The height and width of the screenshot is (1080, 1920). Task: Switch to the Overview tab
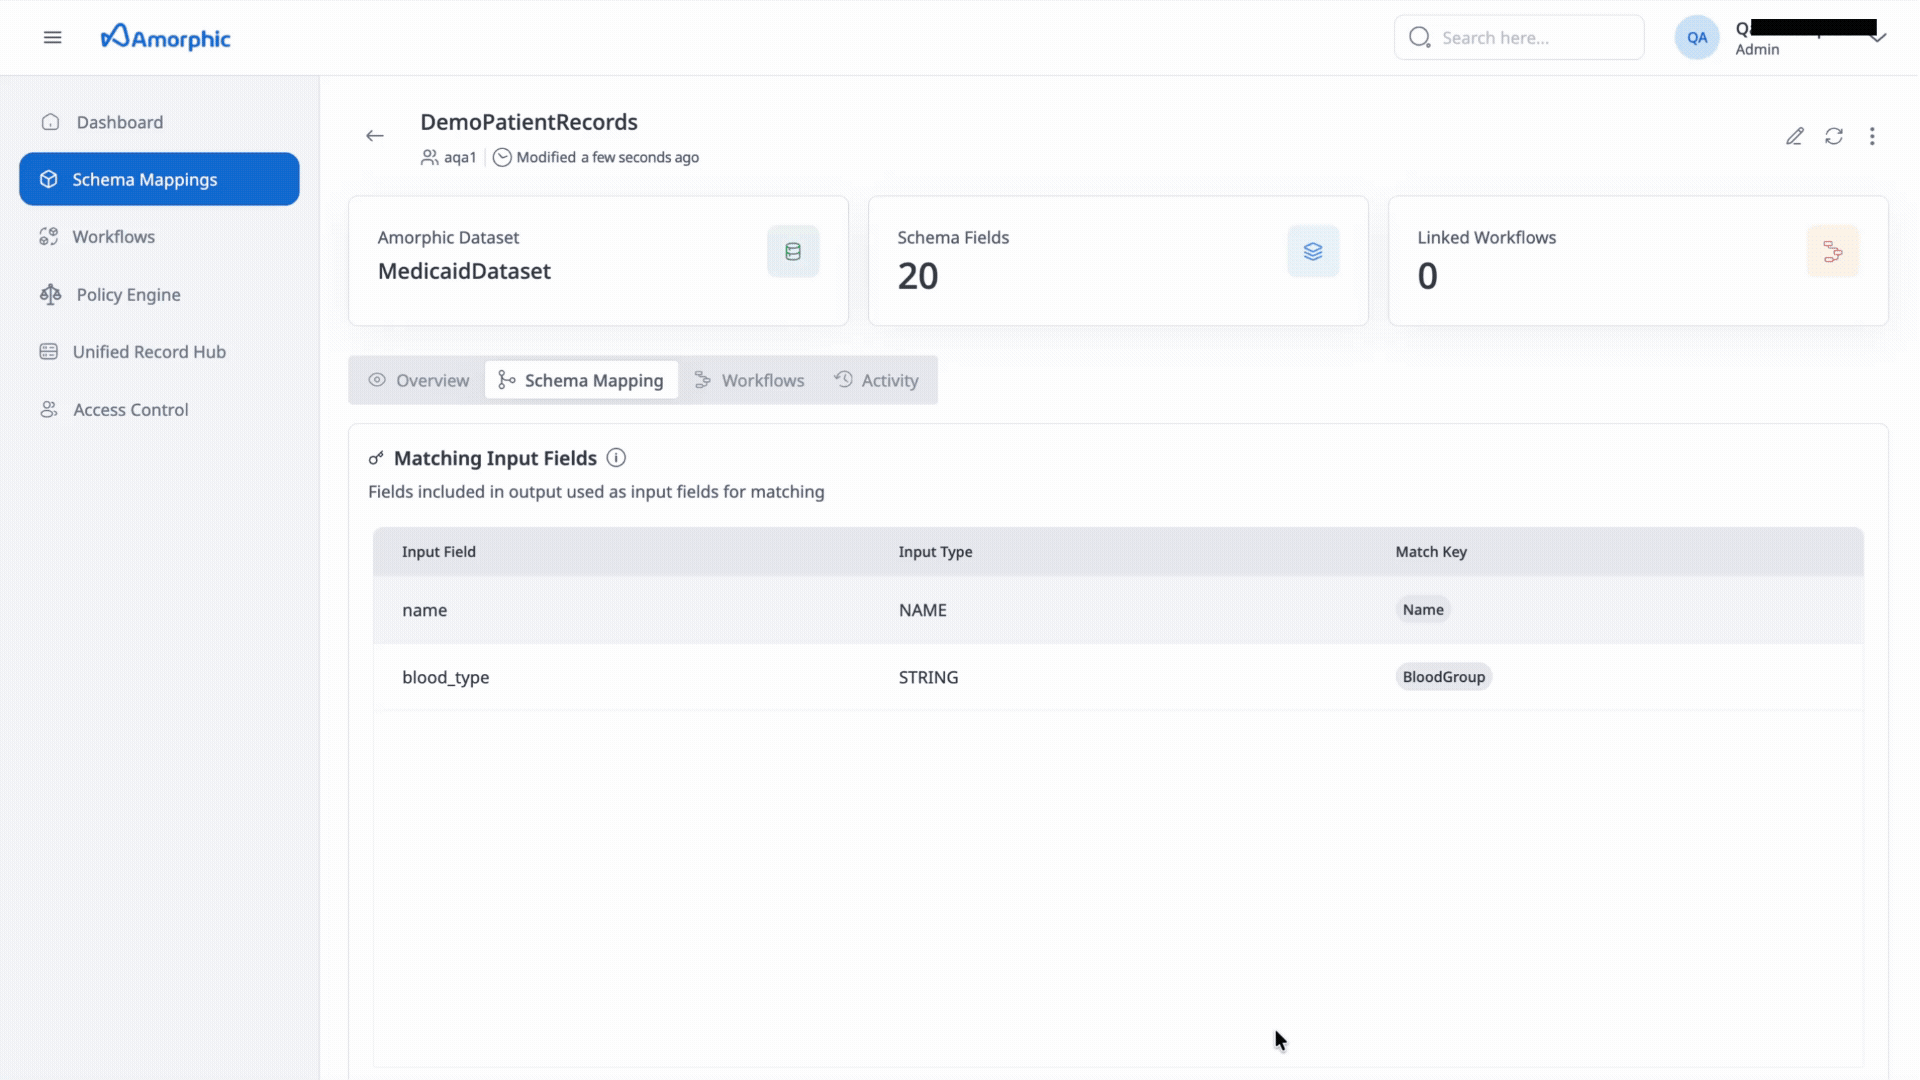pyautogui.click(x=419, y=380)
